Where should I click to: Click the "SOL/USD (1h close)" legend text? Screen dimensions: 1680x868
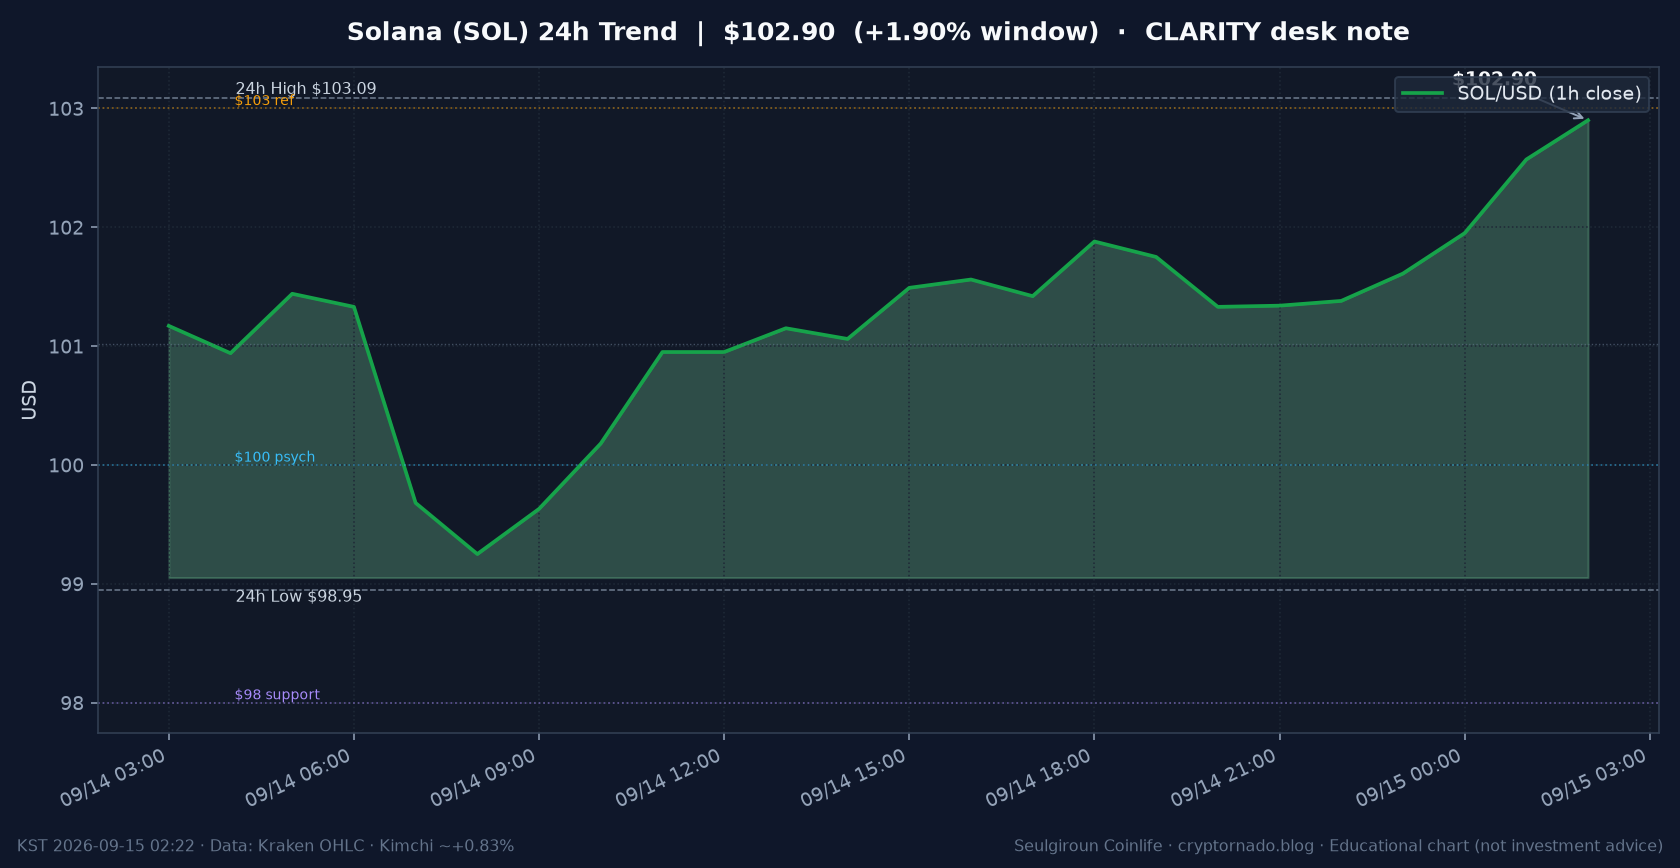(1549, 94)
